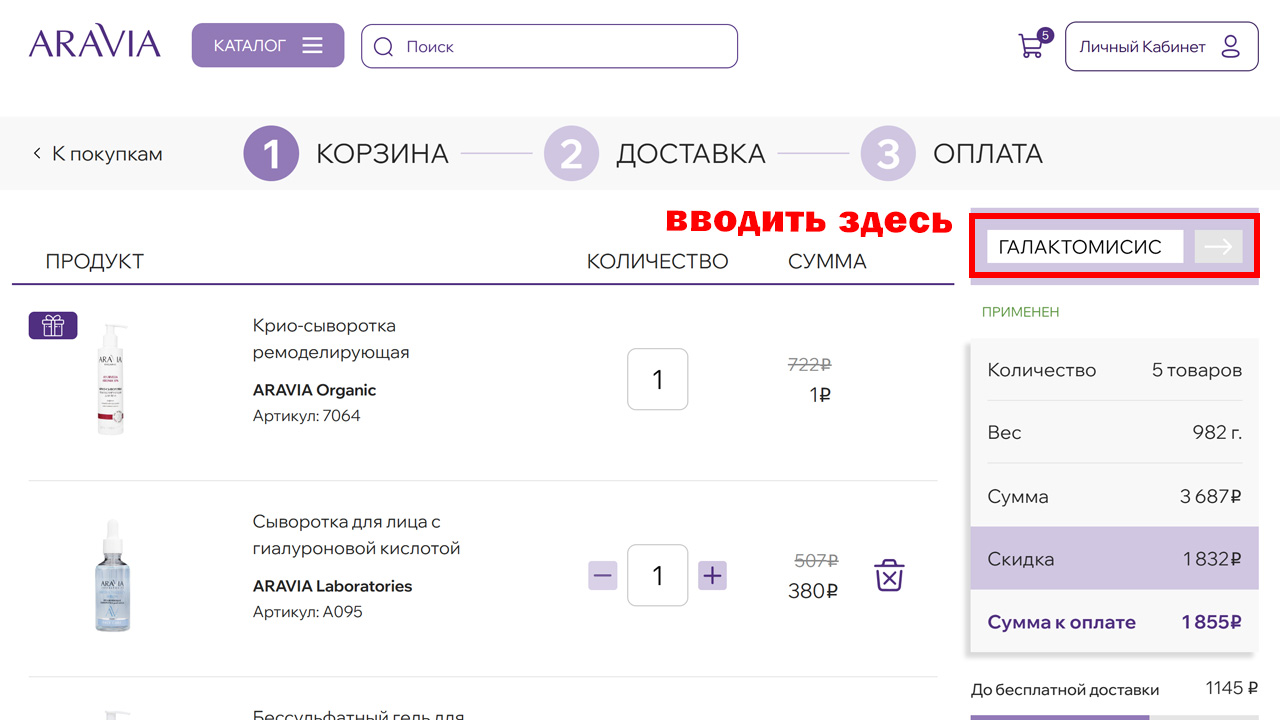Viewport: 1280px width, 720px height.
Task: Click the 5 товаров quantity value
Action: point(1197,370)
